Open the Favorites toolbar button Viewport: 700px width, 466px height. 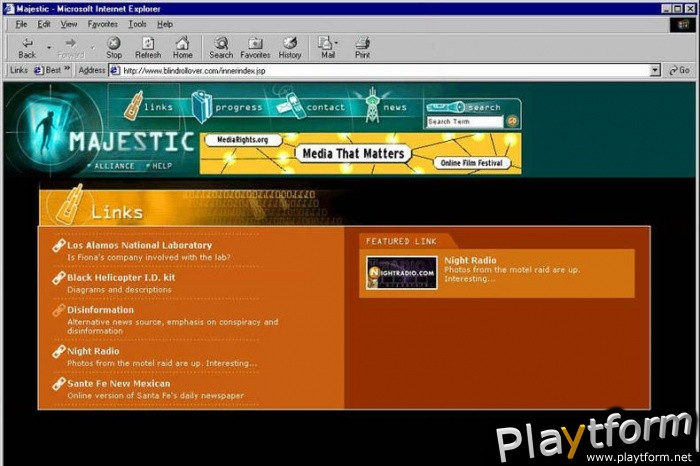255,48
